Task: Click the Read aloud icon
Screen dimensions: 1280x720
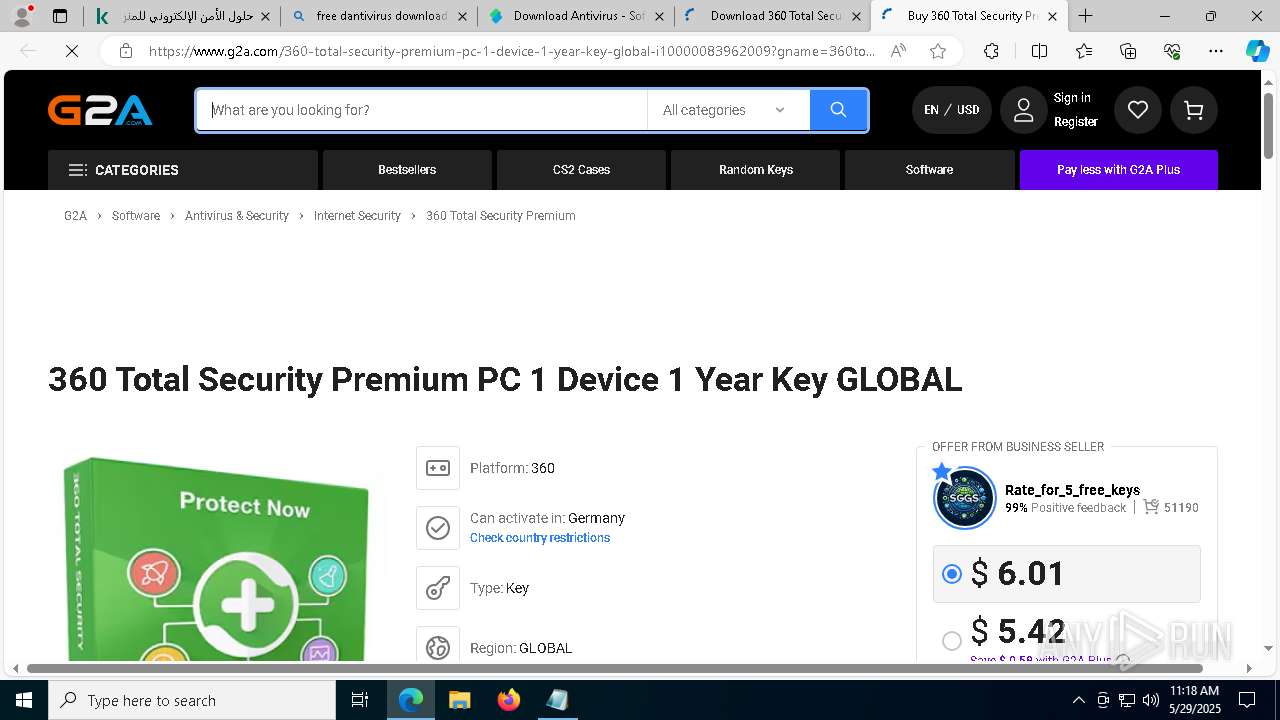Action: pyautogui.click(x=898, y=51)
